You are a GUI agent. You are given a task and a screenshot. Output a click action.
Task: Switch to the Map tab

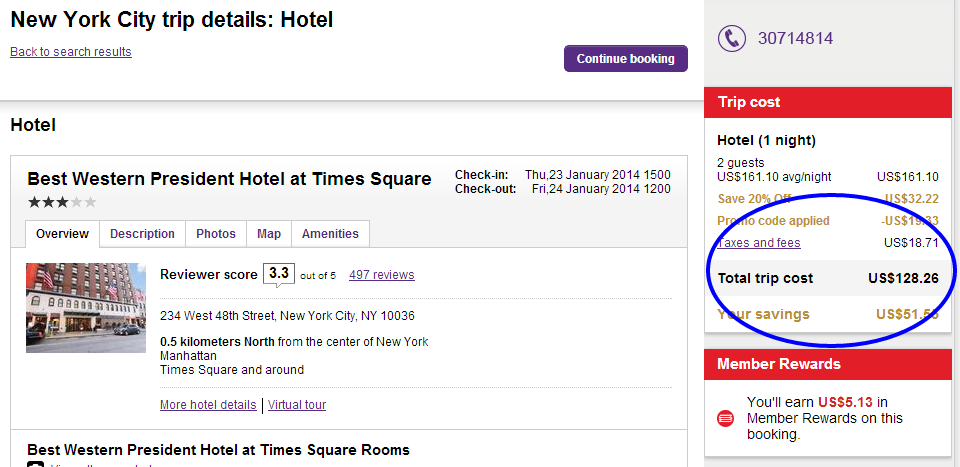(269, 234)
